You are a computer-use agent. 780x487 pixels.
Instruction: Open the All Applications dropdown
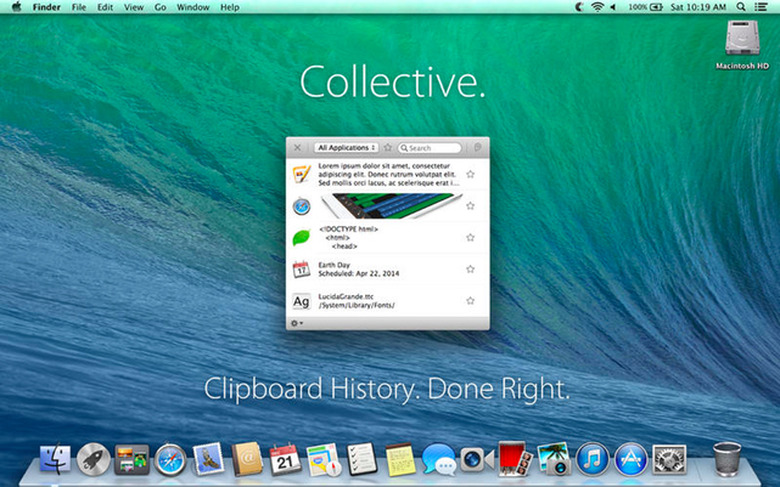[346, 148]
